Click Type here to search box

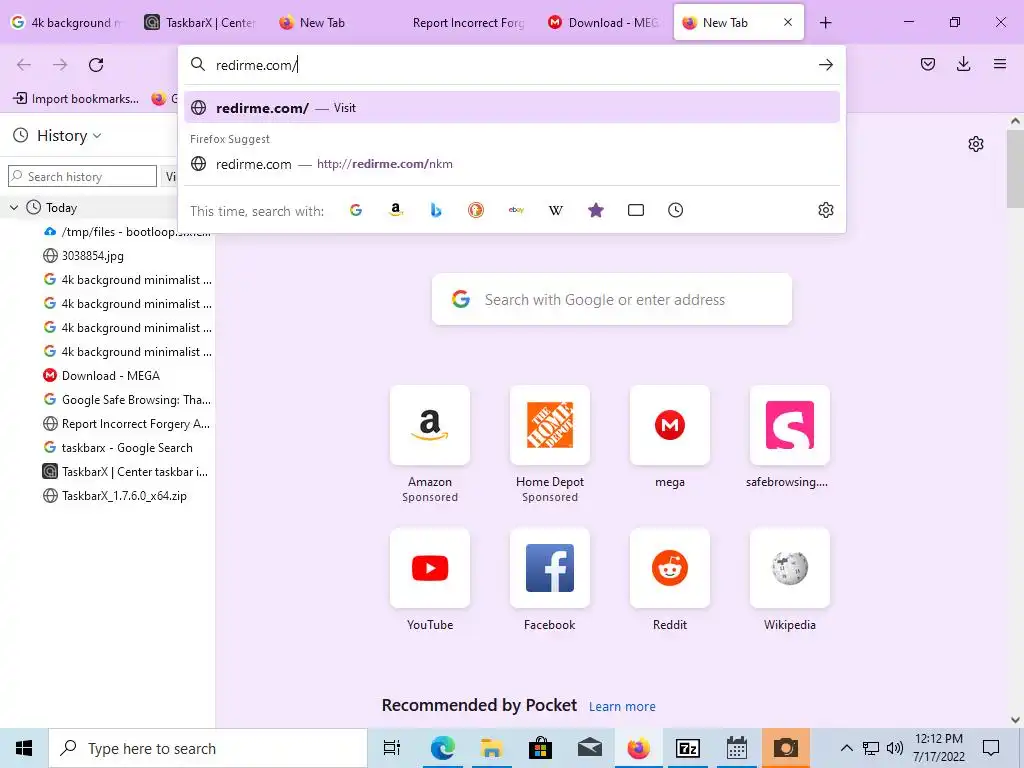coord(208,748)
